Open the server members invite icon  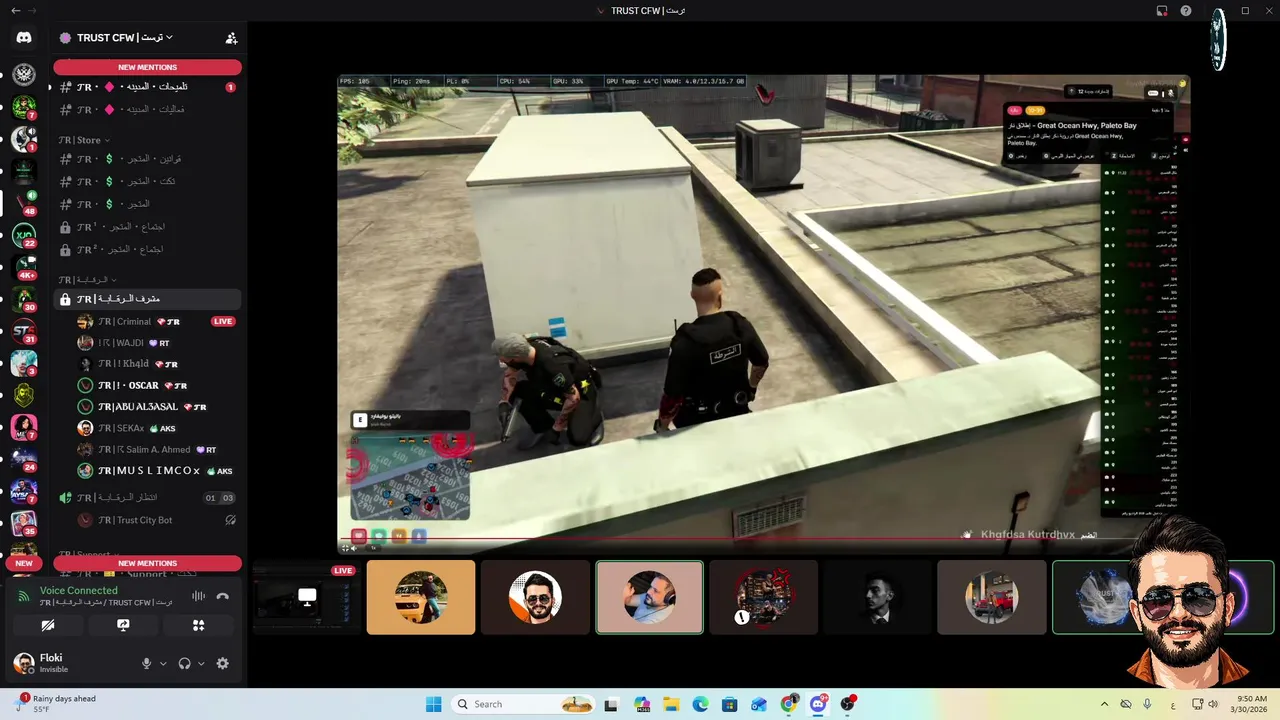tap(231, 38)
